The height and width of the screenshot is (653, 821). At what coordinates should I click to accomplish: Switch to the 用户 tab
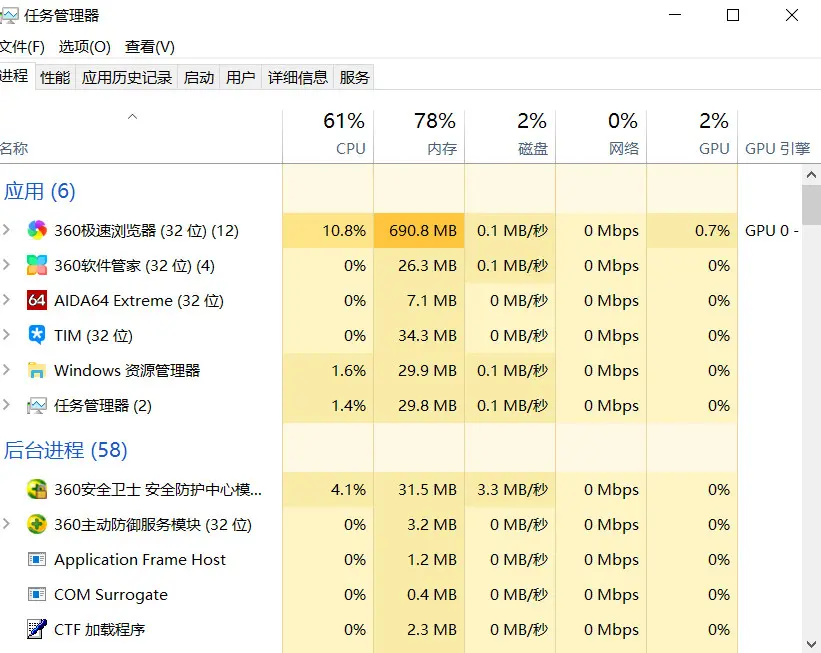click(x=241, y=78)
